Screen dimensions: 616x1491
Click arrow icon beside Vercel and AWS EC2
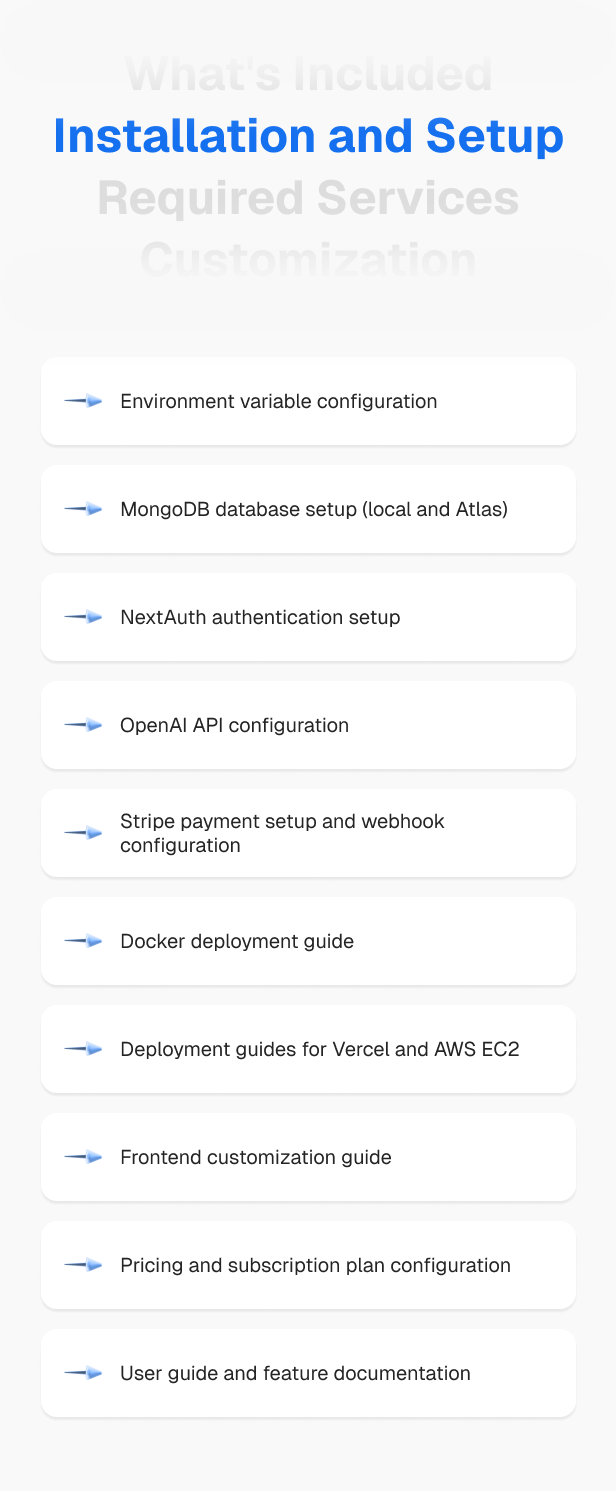pos(84,1049)
